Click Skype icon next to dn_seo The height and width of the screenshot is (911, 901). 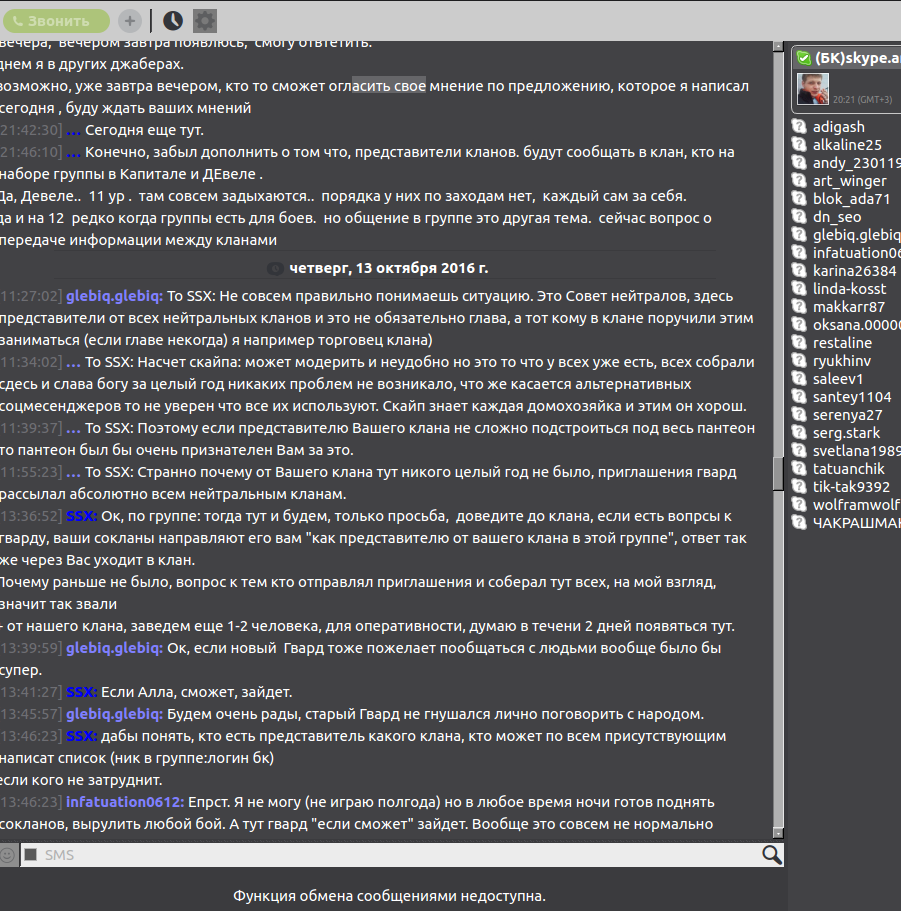799,216
